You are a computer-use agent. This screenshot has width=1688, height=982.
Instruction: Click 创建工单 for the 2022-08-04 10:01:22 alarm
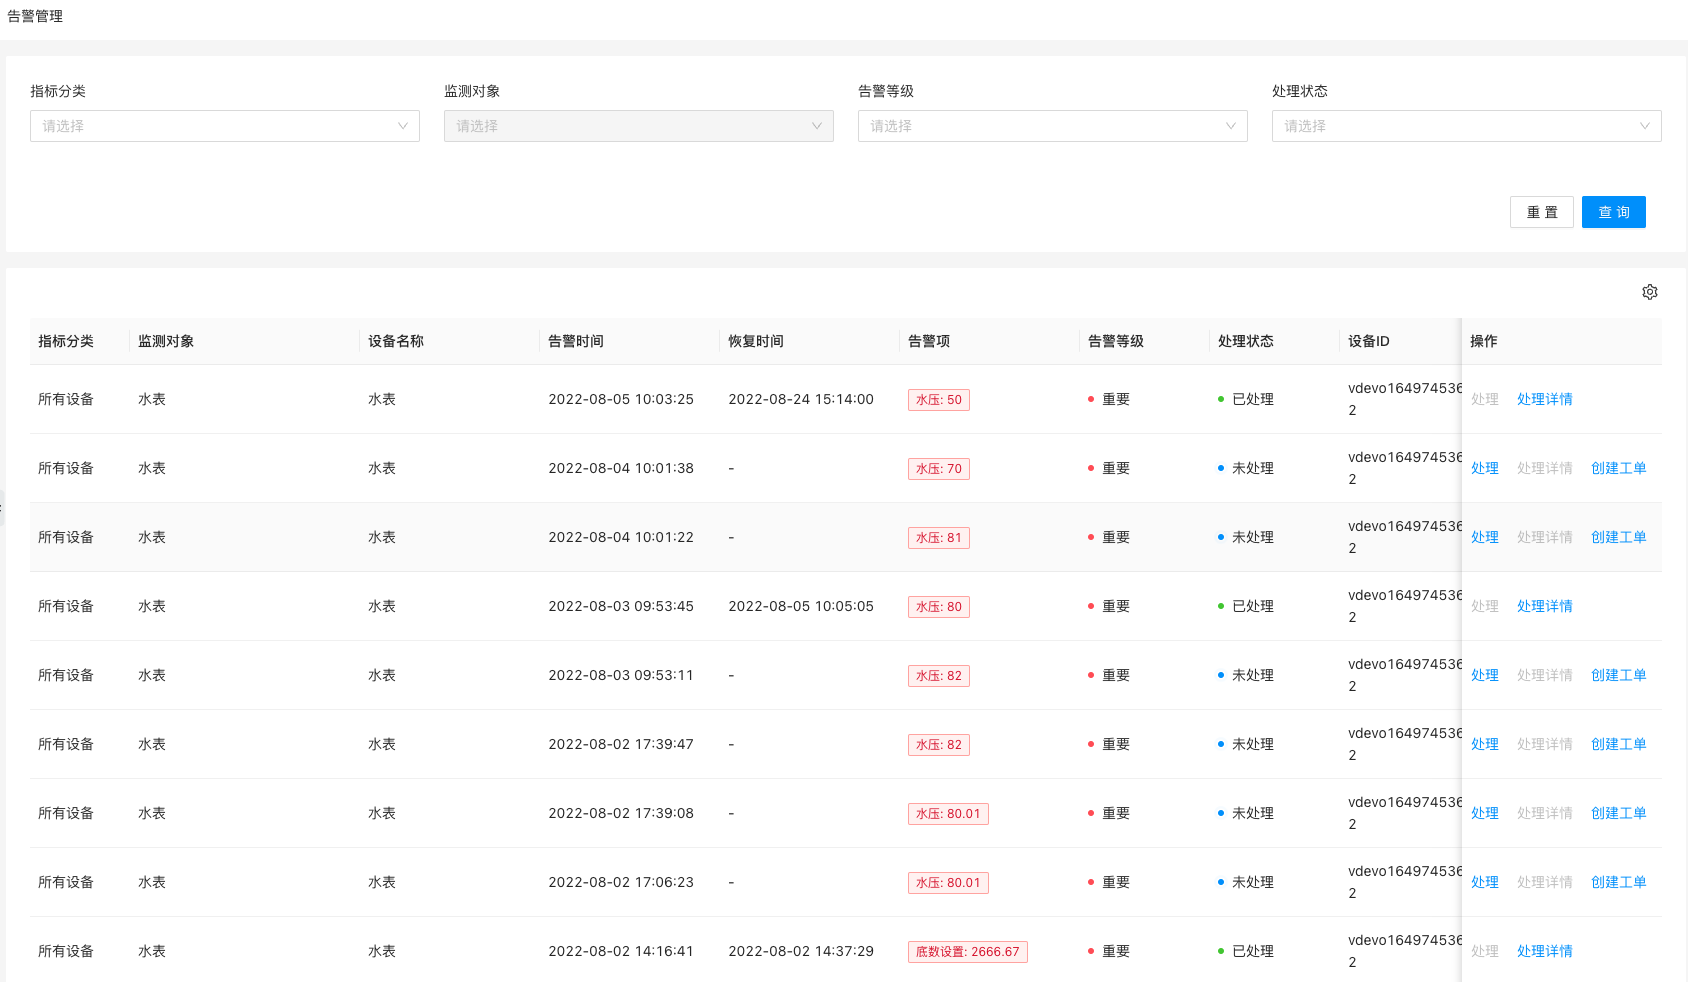pyautogui.click(x=1618, y=537)
